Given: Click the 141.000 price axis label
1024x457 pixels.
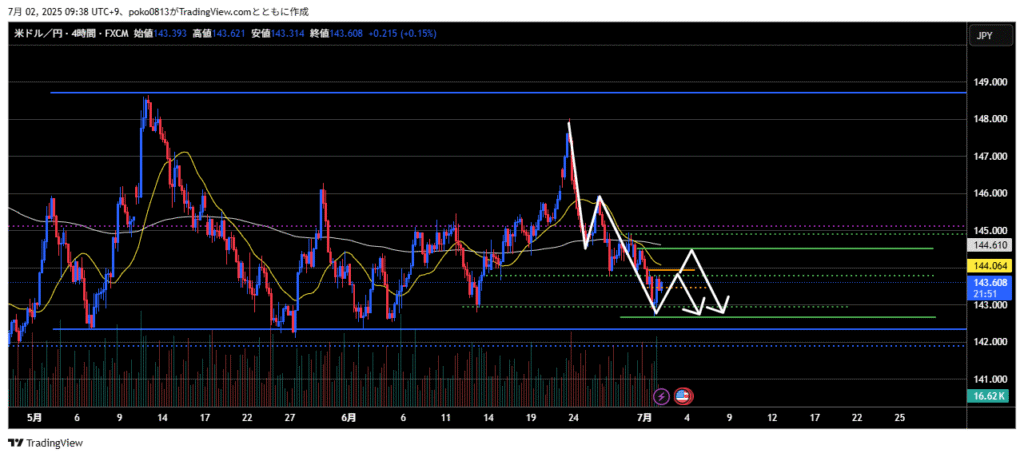Looking at the screenshot, I should tap(989, 380).
